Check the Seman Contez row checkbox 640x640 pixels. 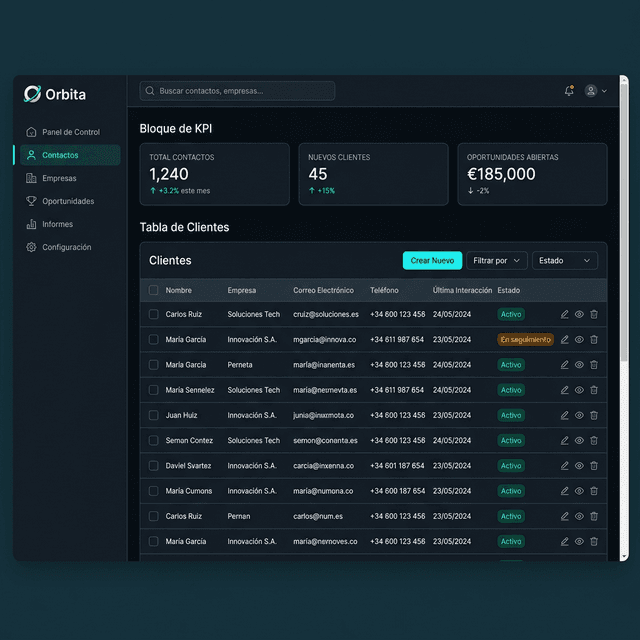point(153,440)
